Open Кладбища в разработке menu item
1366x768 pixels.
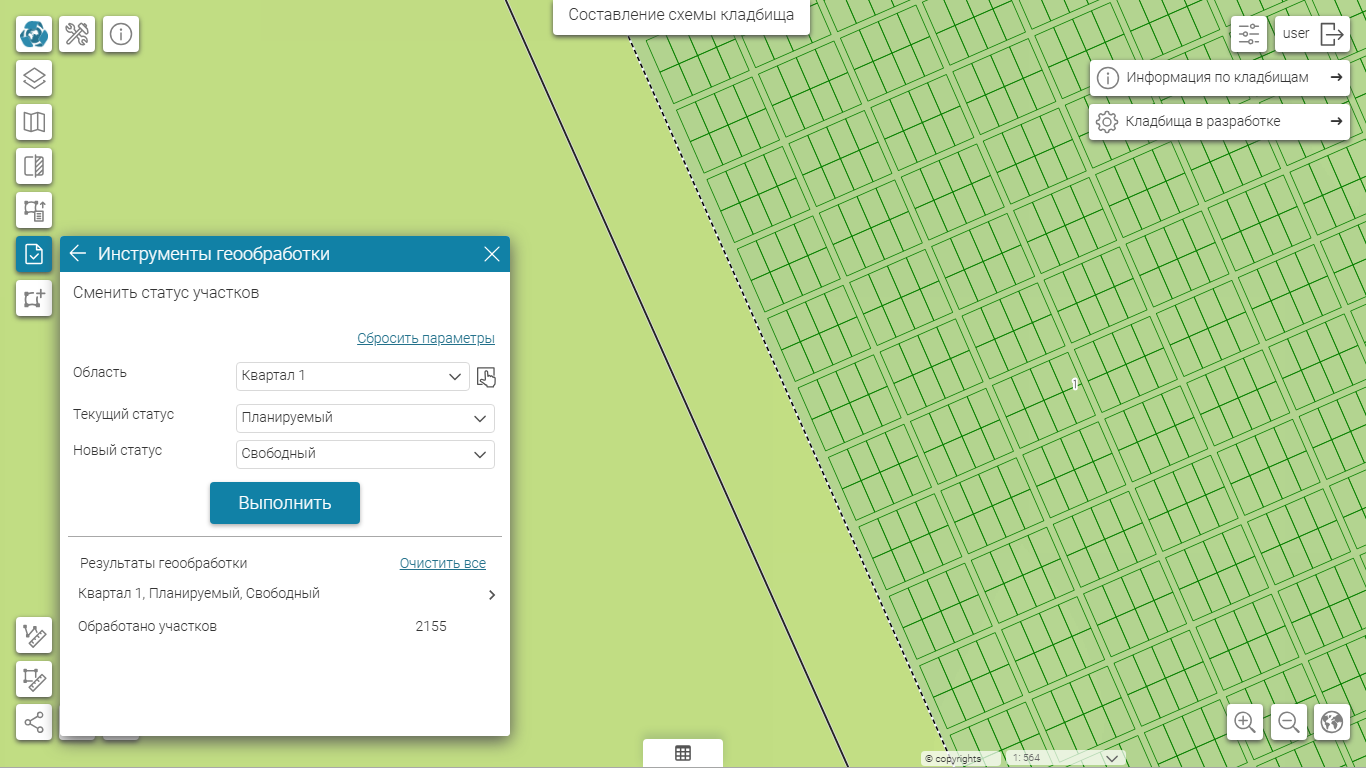point(1218,122)
